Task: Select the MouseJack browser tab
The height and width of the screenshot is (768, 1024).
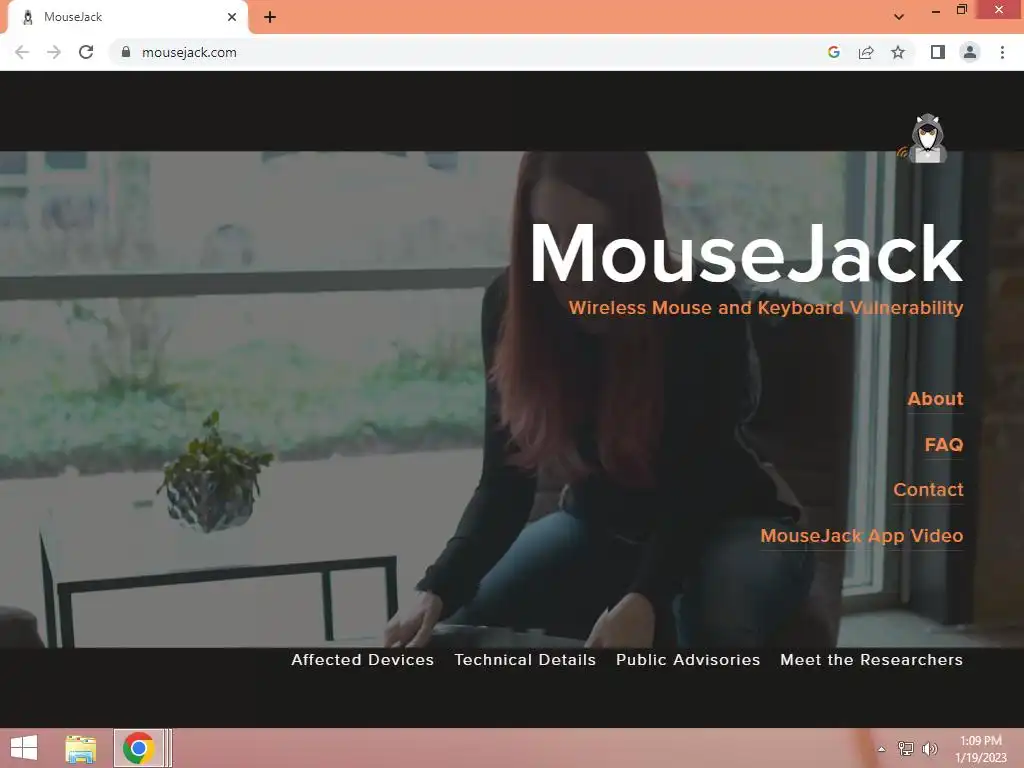Action: coord(127,18)
